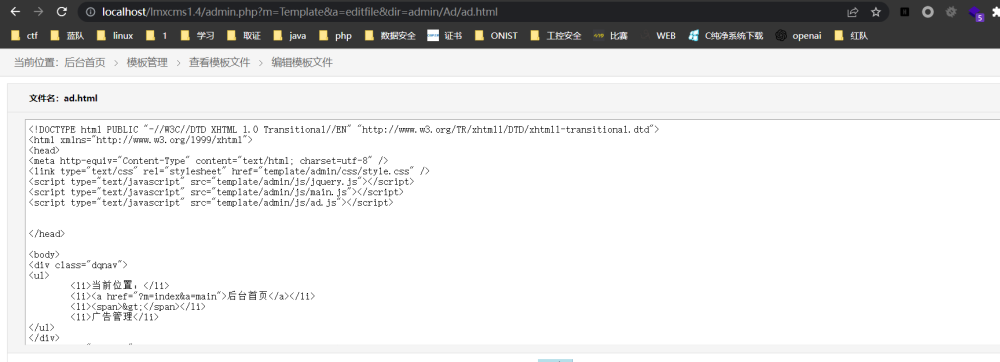Go to 后台首页 in breadcrumb
The width and height of the screenshot is (1000, 362).
pyautogui.click(x=85, y=62)
